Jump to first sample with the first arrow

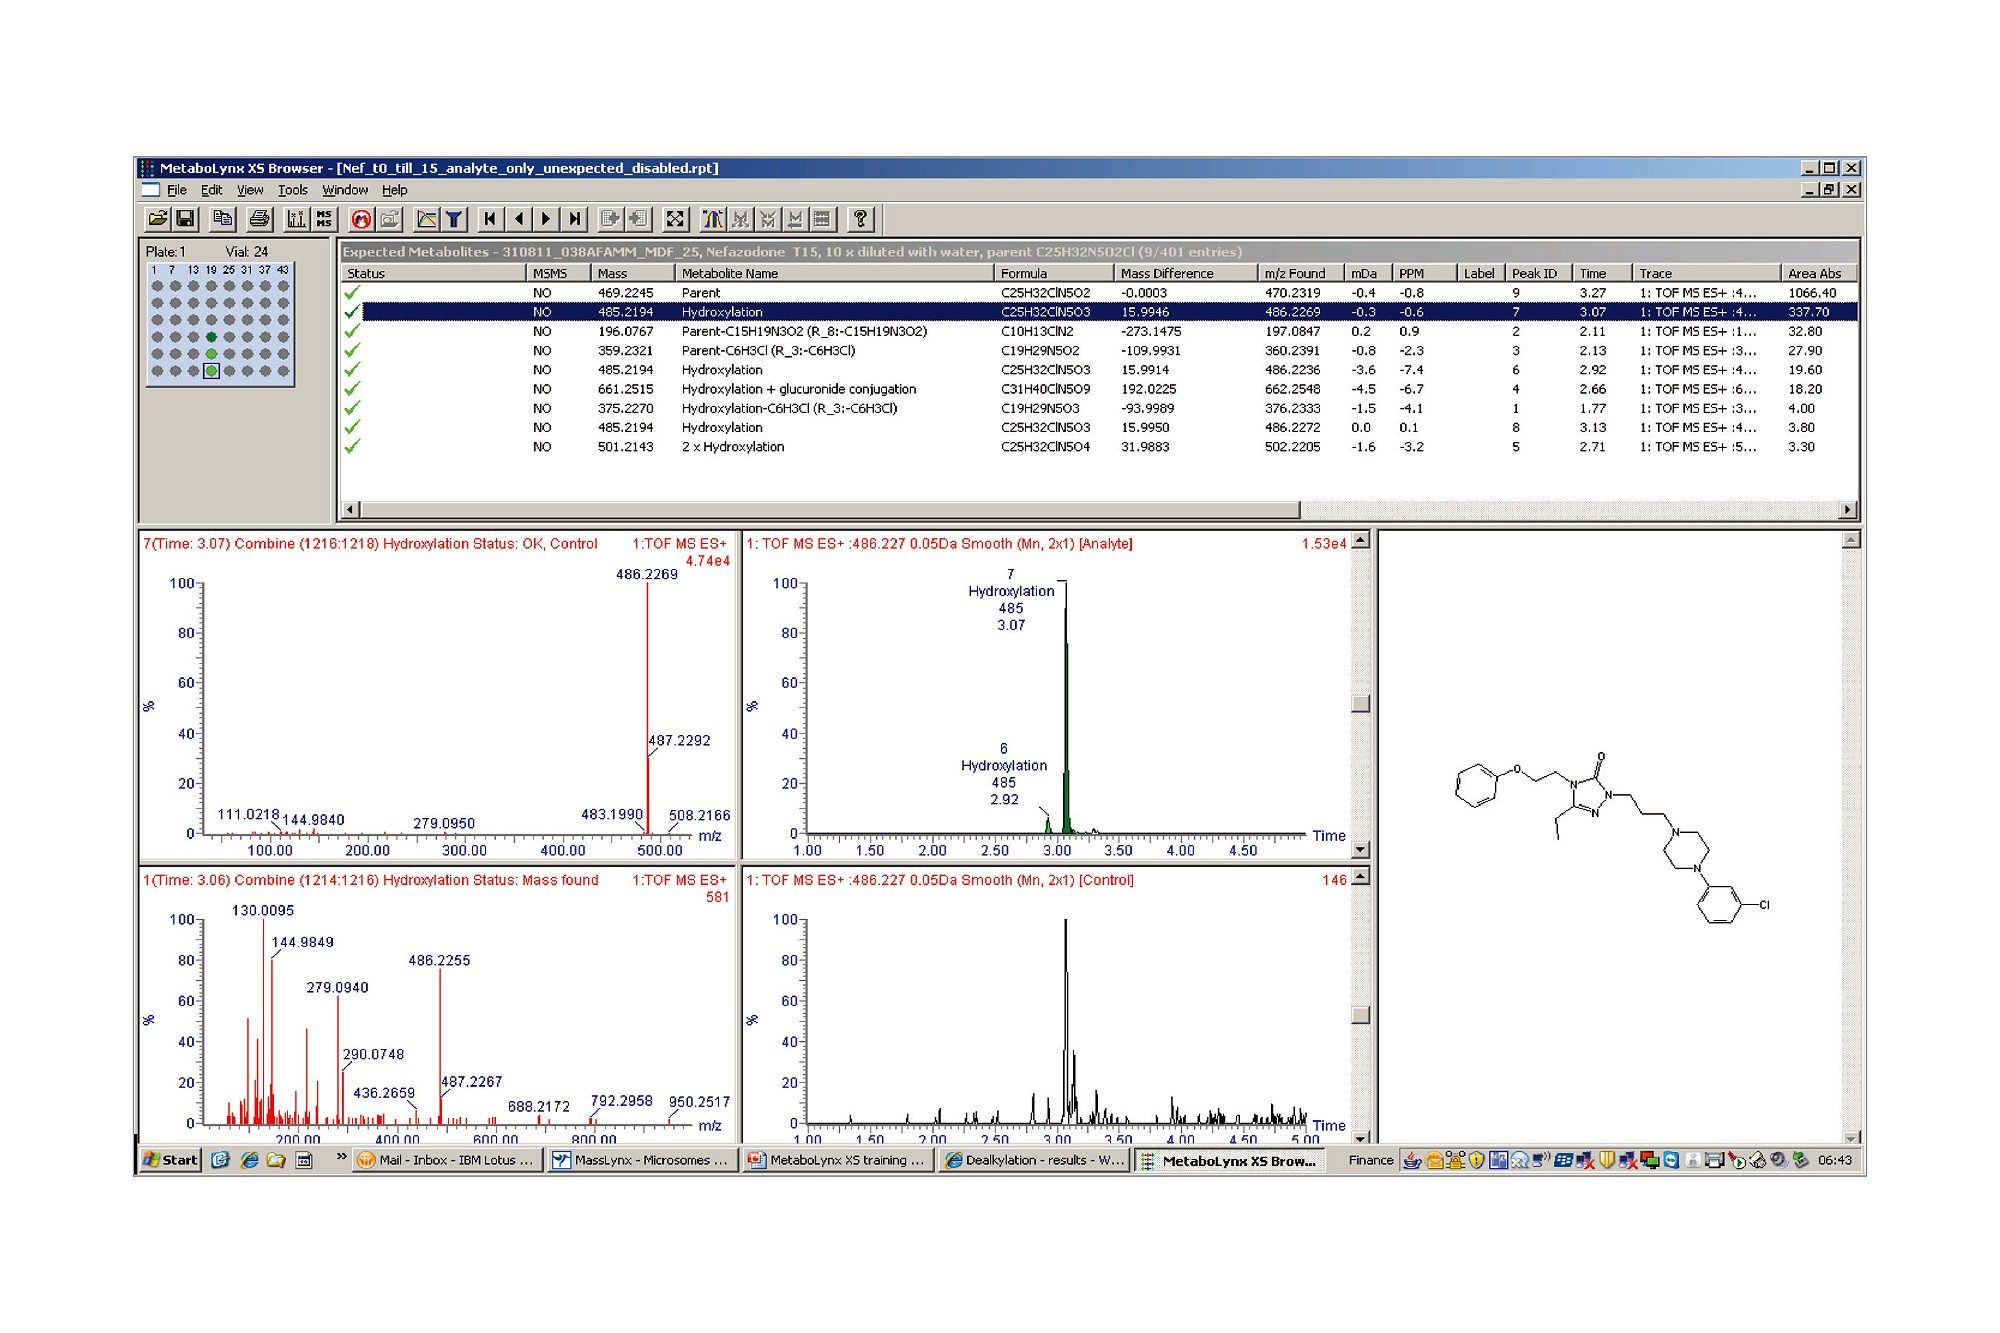[490, 219]
